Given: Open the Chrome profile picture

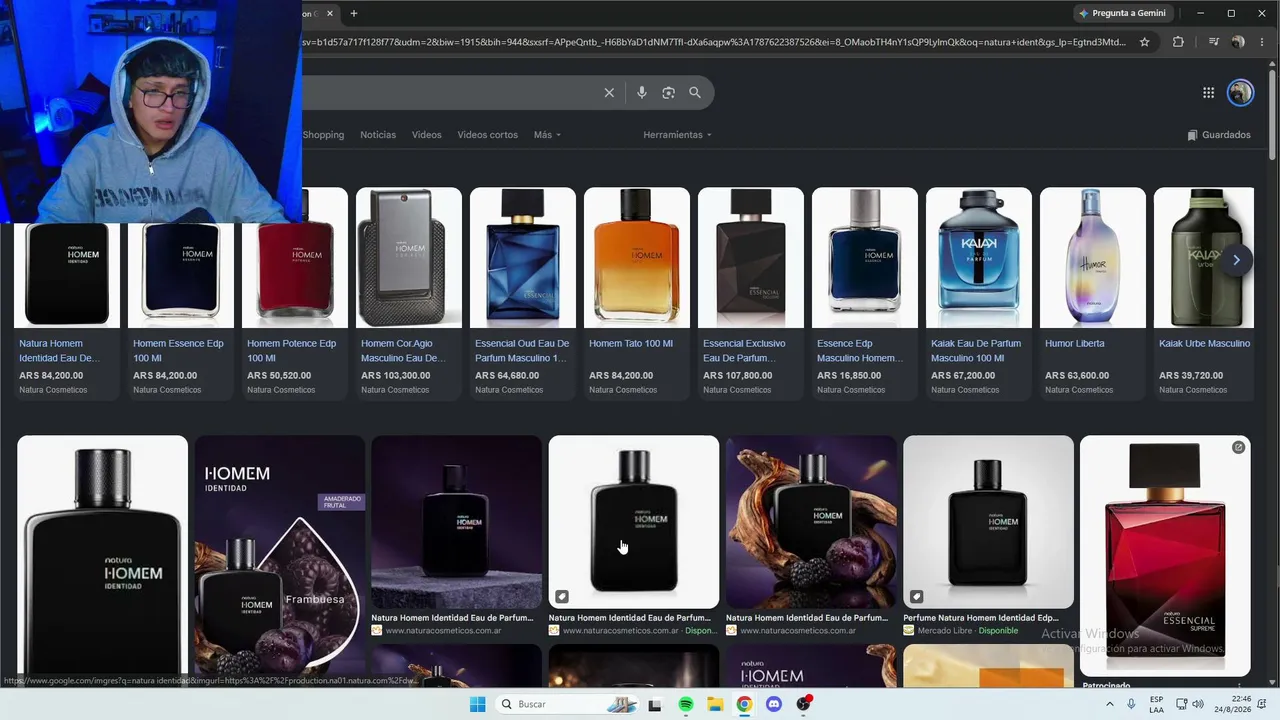Looking at the screenshot, I should (x=1238, y=42).
